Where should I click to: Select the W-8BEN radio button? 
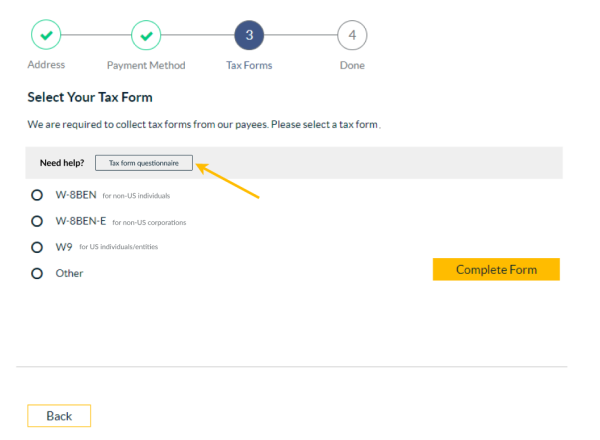click(37, 195)
